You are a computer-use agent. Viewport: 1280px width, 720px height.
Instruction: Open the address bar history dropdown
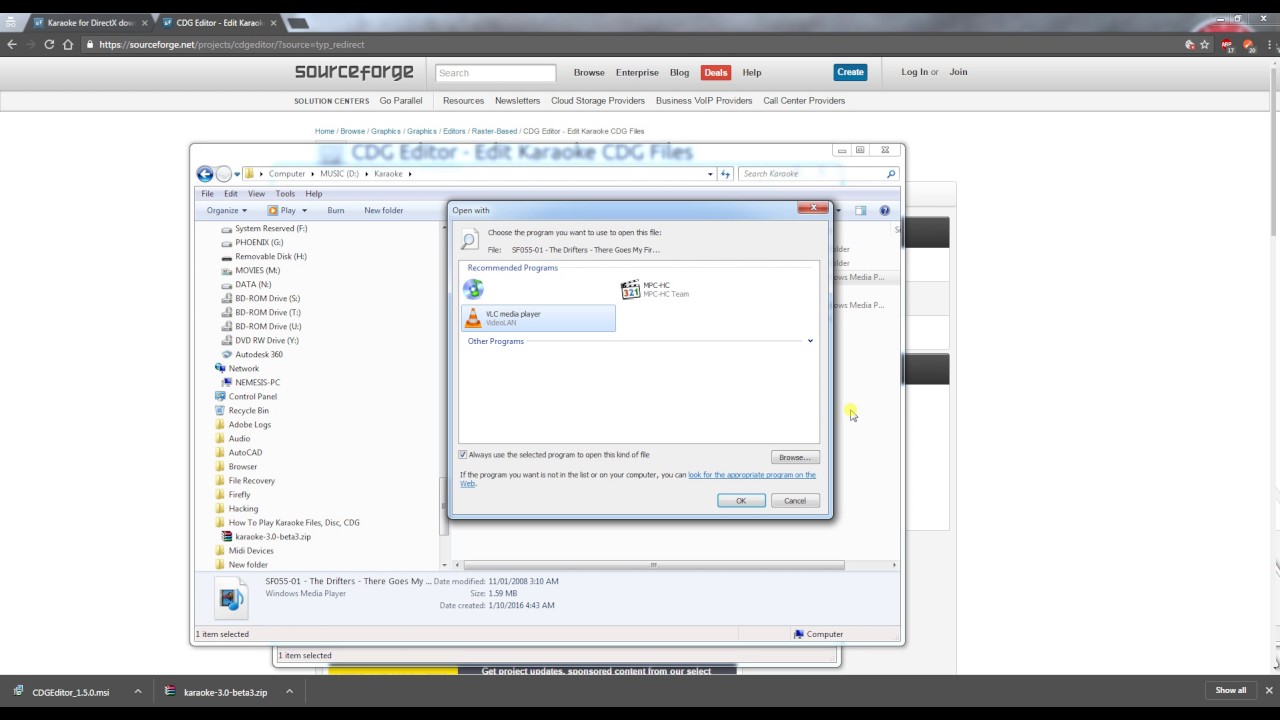[710, 174]
